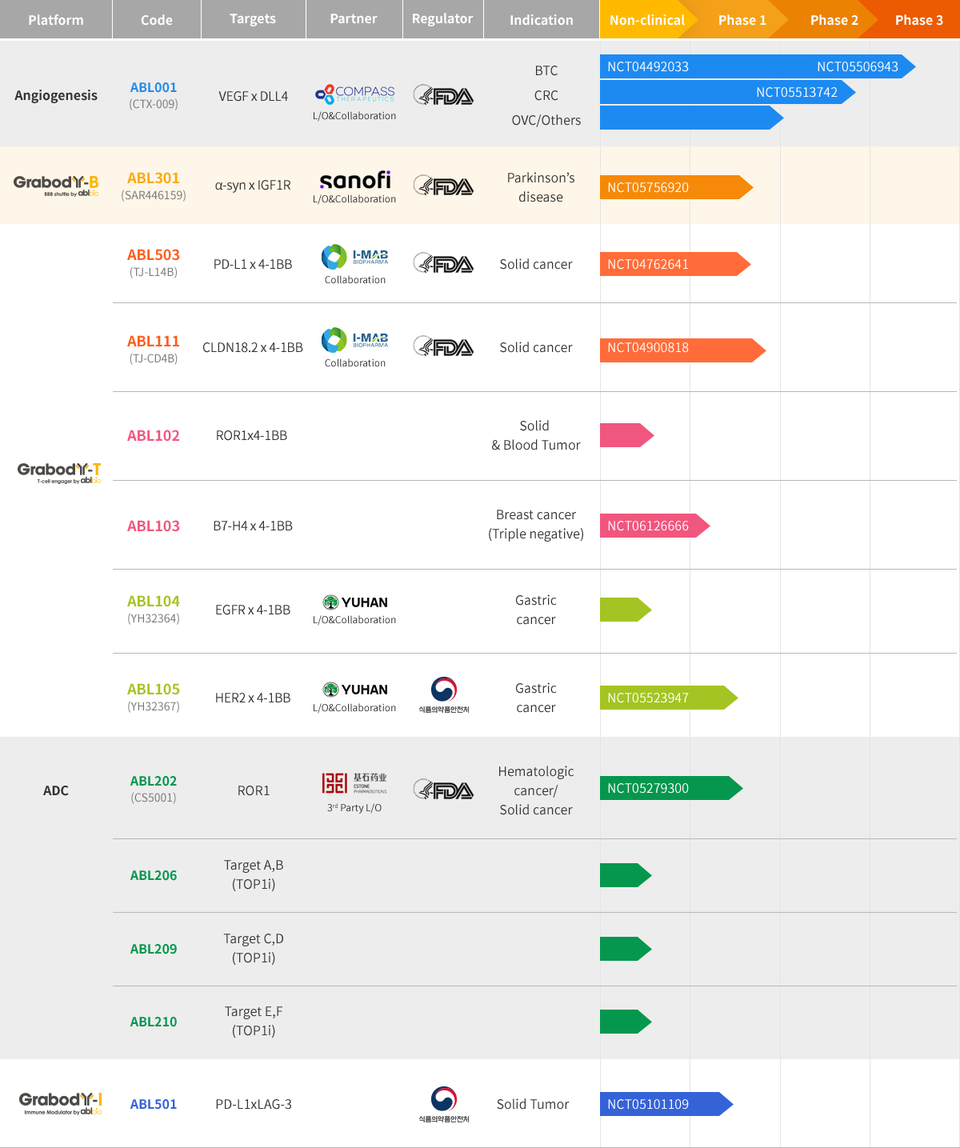Screen dimensions: 960x1148
Task: Click the NCT06126666 trial link for ABL103
Action: [x=650, y=525]
